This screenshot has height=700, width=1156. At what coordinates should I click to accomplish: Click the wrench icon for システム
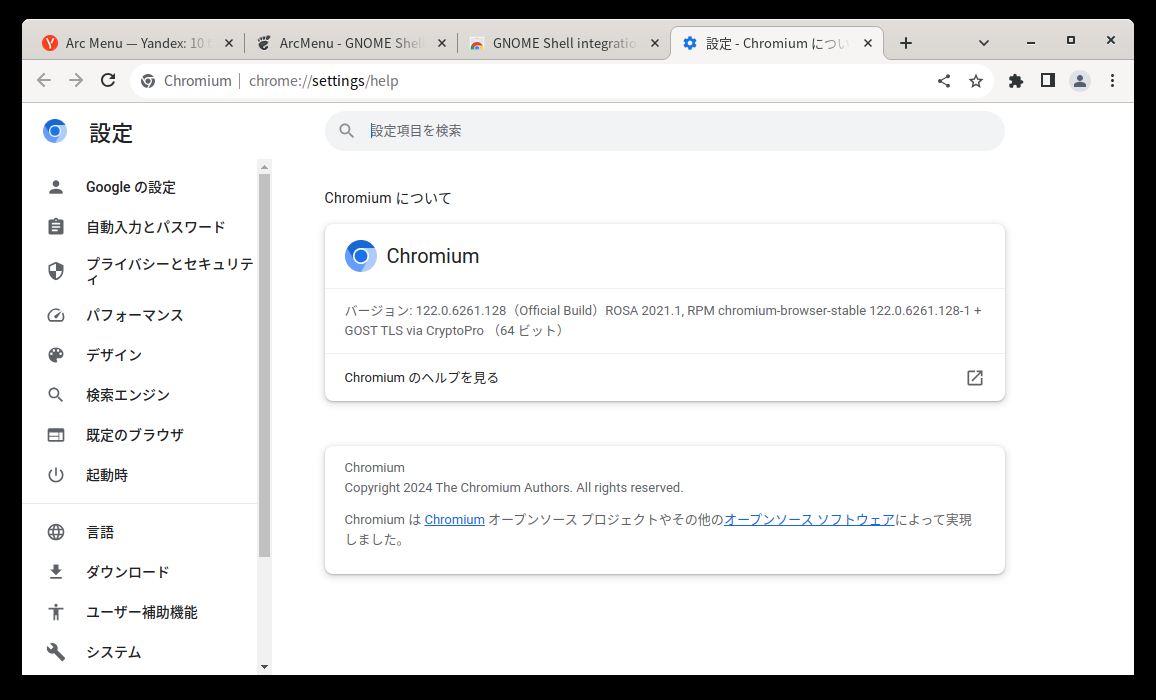tap(56, 652)
